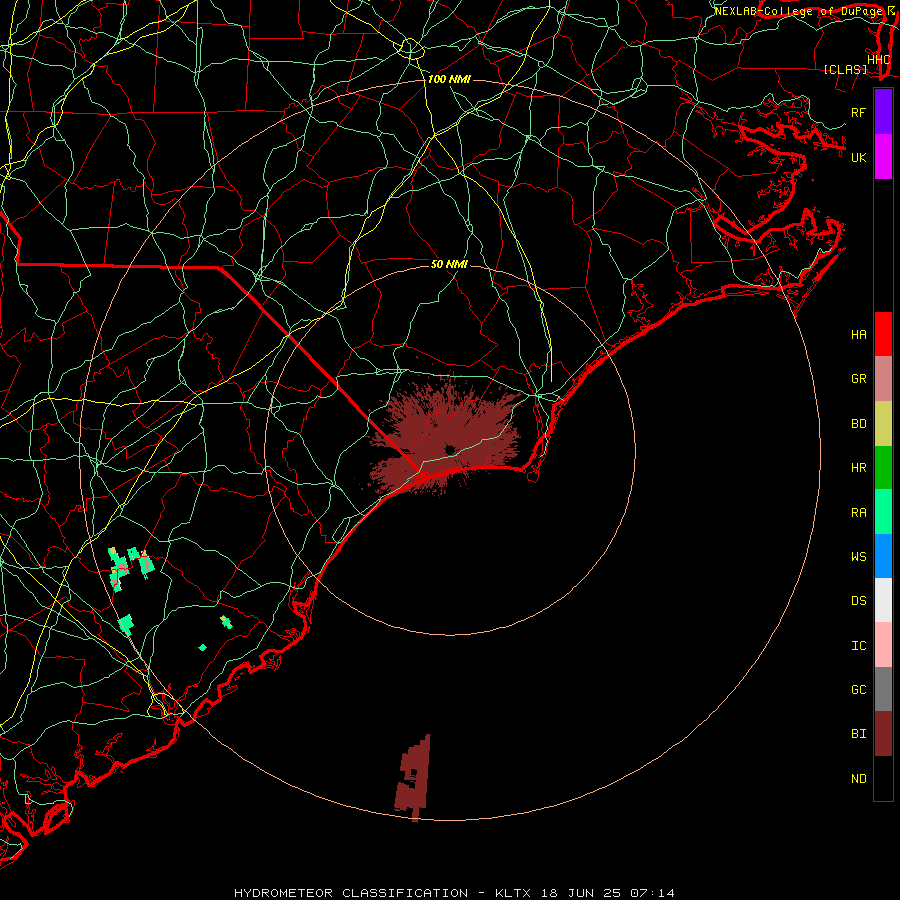This screenshot has width=900, height=900.
Task: Click the black ND legend swatch
Action: pos(883,778)
